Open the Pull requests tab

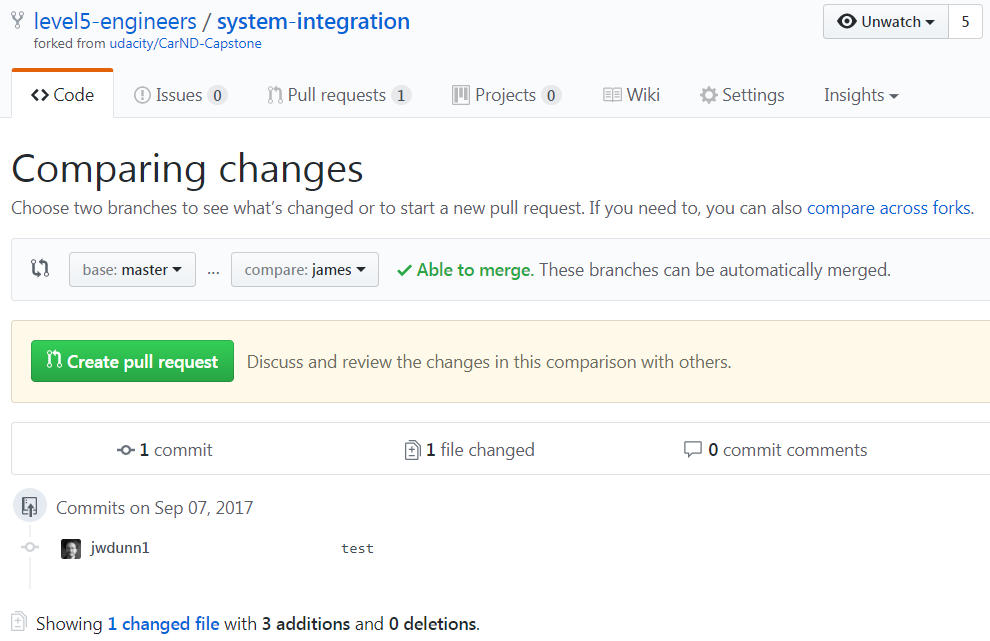click(x=339, y=95)
